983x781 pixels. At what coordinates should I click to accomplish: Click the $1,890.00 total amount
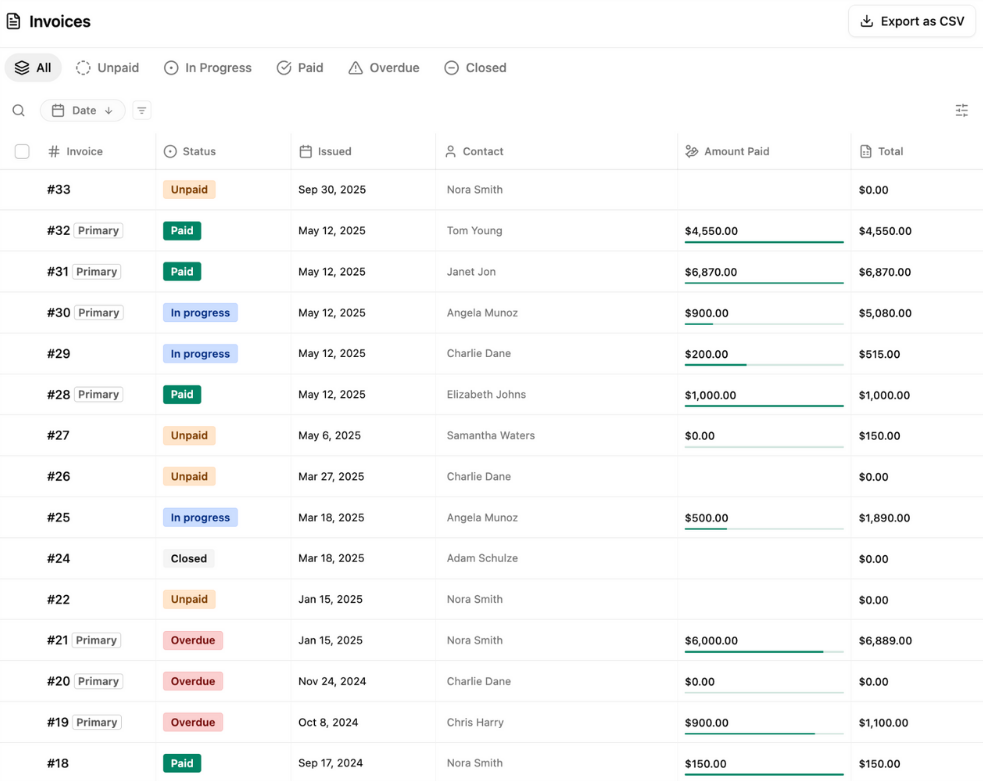click(884, 518)
